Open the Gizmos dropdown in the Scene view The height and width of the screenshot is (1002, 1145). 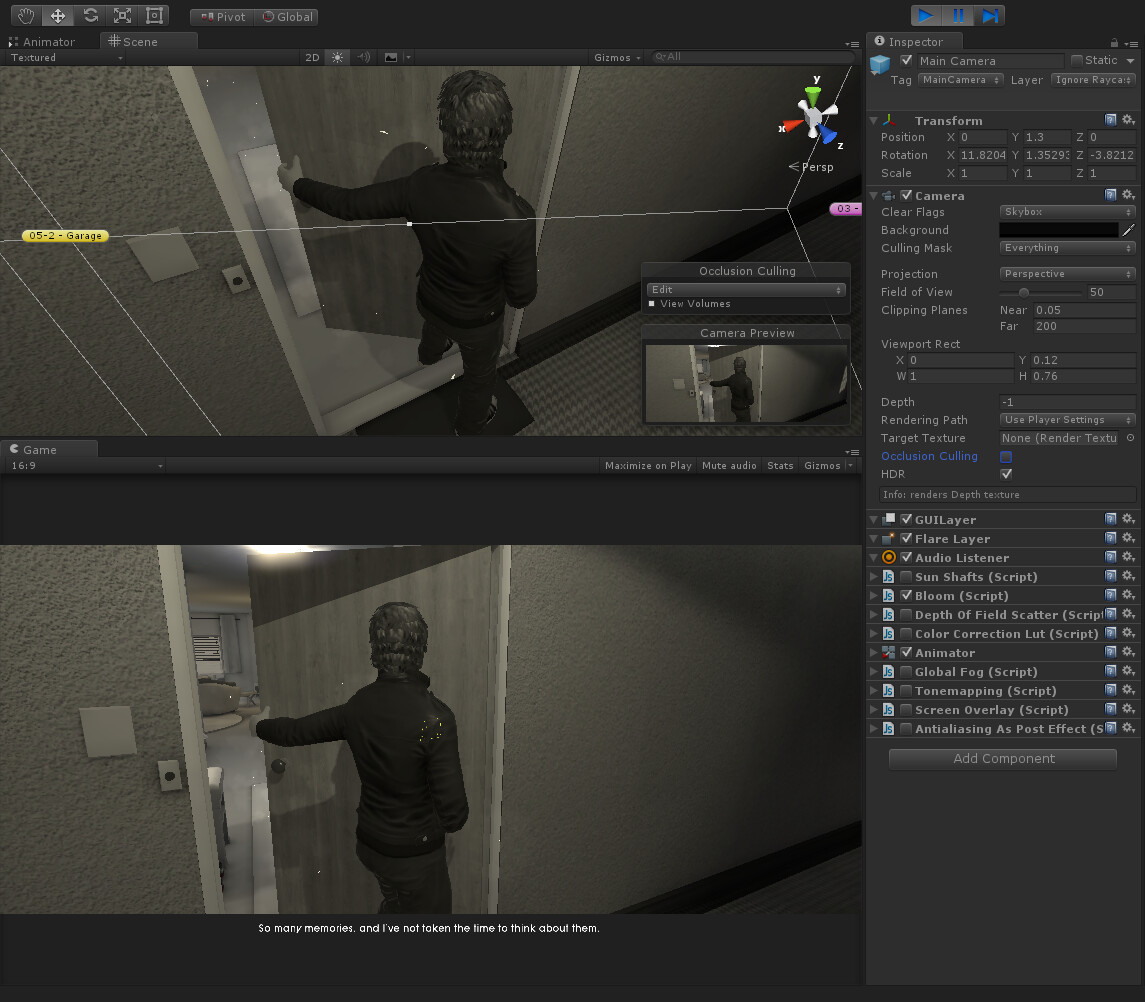coord(615,57)
